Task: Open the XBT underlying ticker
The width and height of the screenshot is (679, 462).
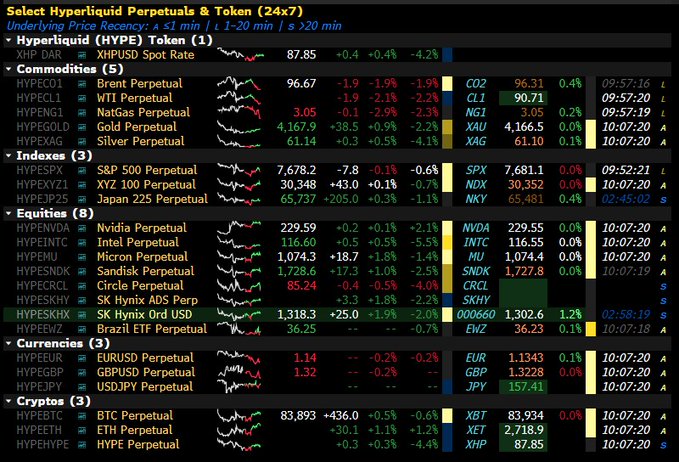Action: 475,416
